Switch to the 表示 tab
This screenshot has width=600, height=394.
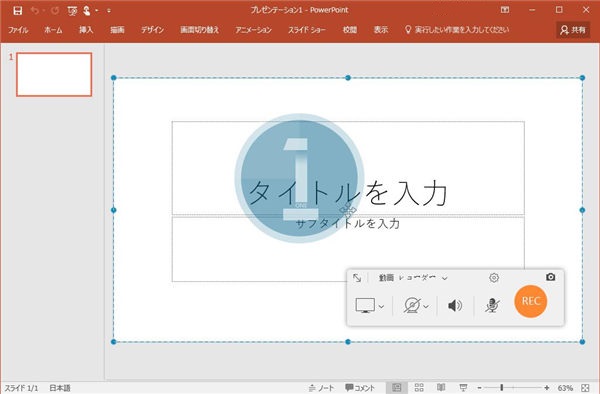tap(381, 30)
